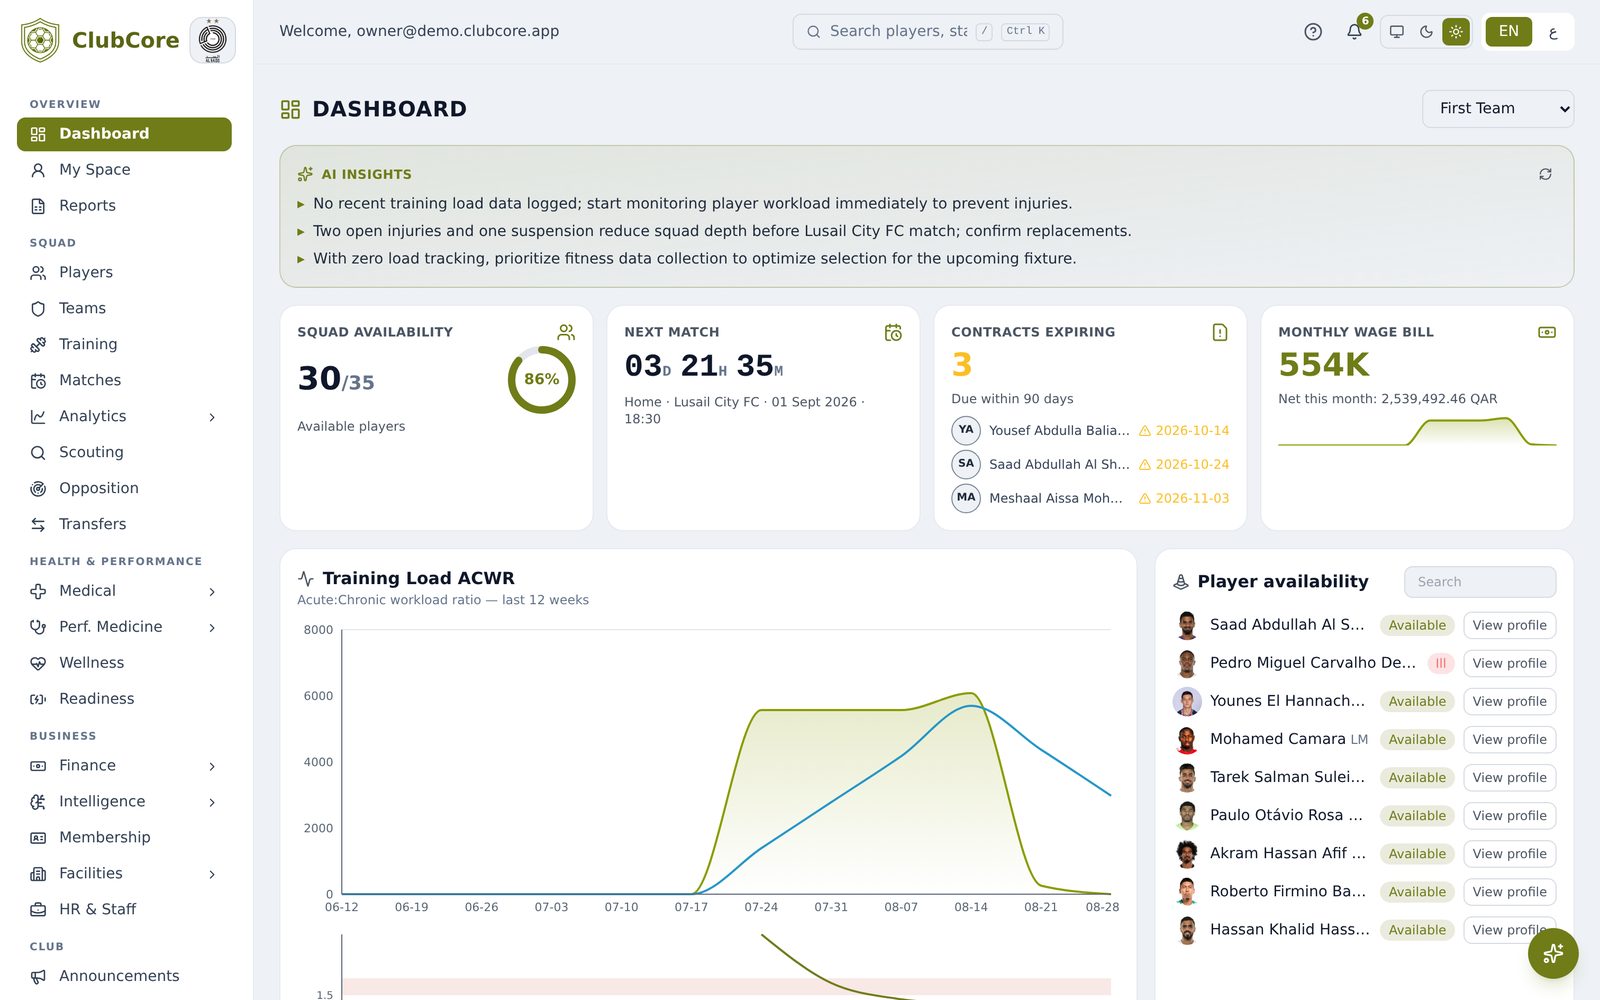Click the ClubCore shield logo

click(40, 40)
